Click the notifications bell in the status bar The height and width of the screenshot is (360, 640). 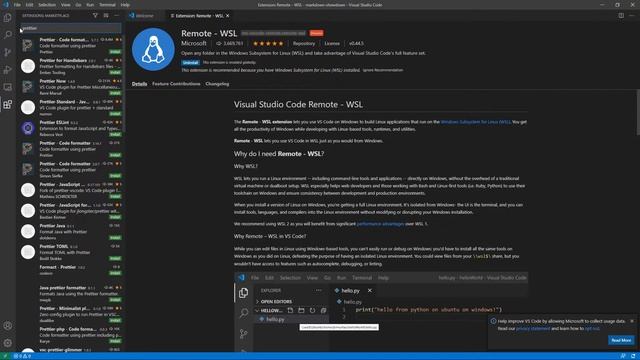(633, 356)
